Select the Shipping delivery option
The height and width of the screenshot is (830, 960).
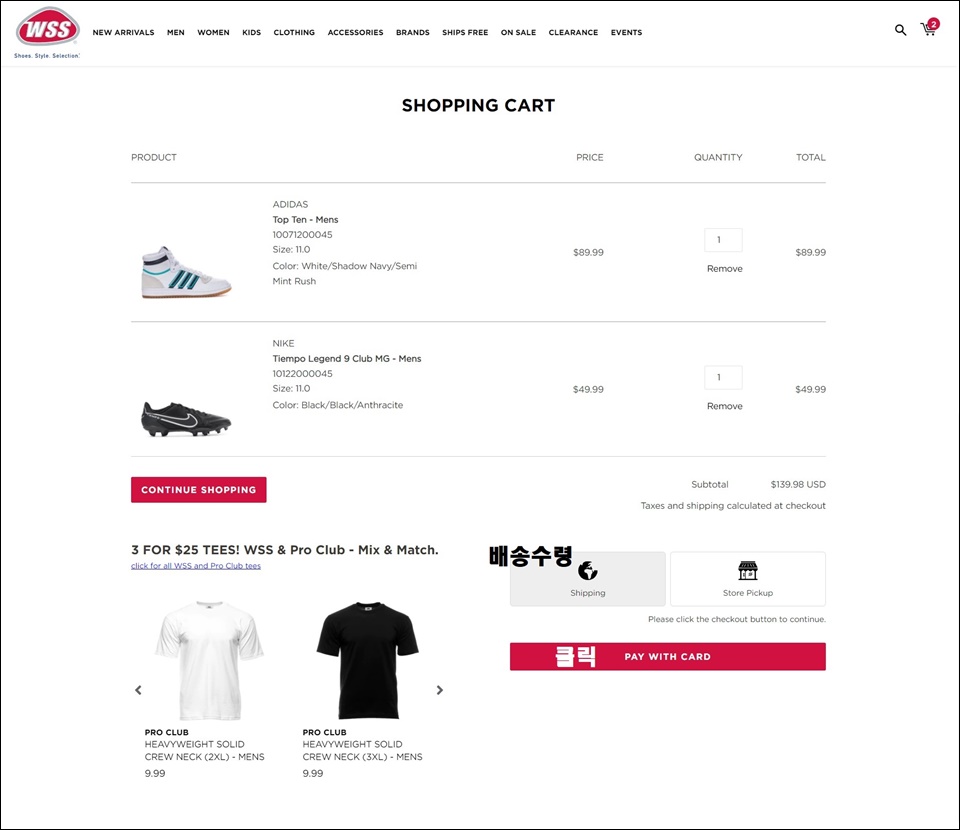point(588,579)
